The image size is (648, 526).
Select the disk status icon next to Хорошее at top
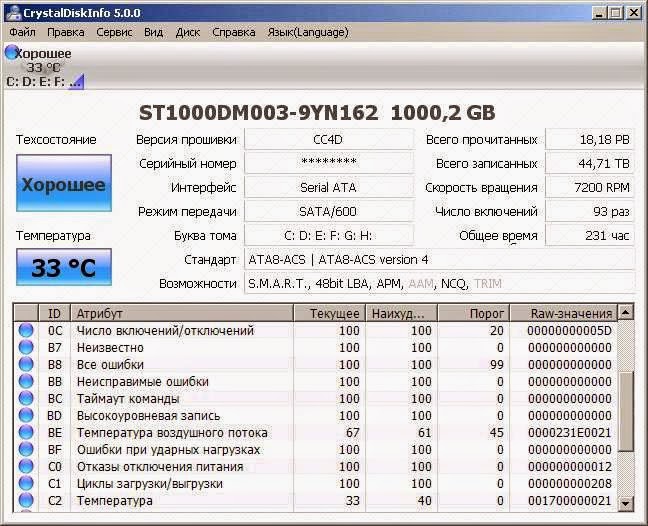(x=11, y=52)
